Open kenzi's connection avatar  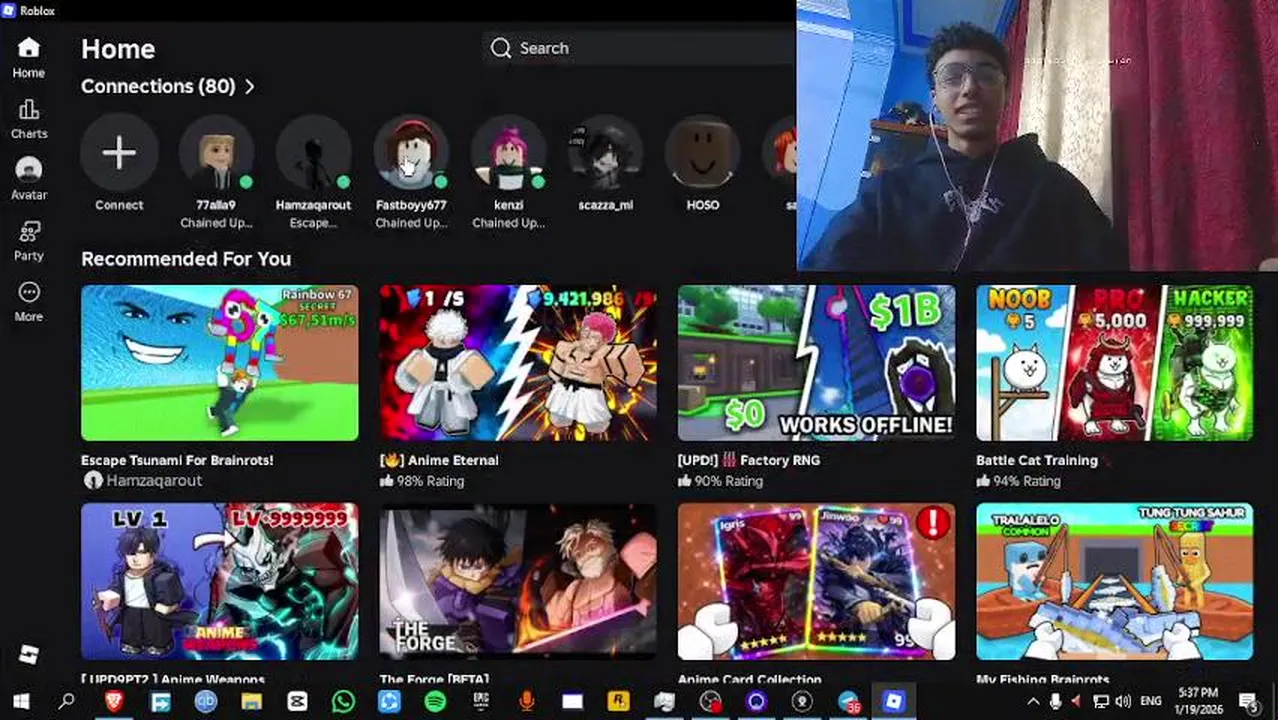pyautogui.click(x=508, y=153)
